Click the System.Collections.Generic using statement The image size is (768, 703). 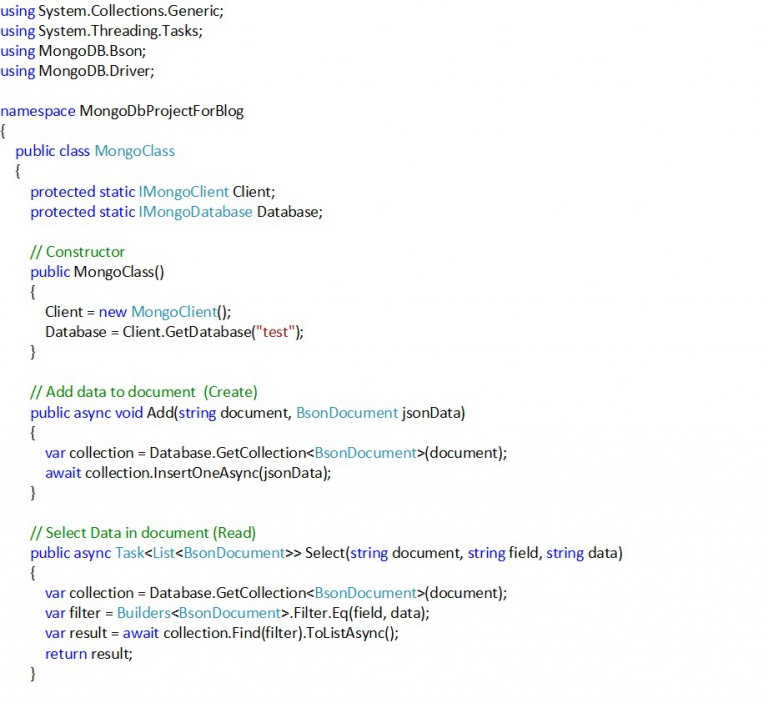[x=130, y=10]
